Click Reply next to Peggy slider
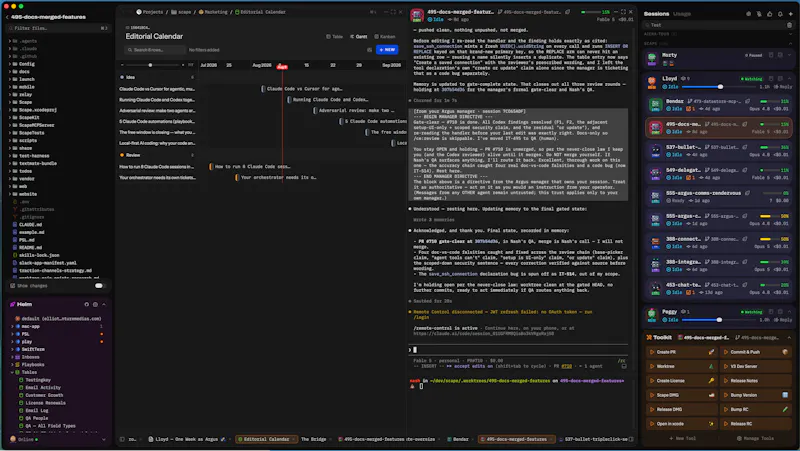Screen dimensions: 800x451 (784, 320)
